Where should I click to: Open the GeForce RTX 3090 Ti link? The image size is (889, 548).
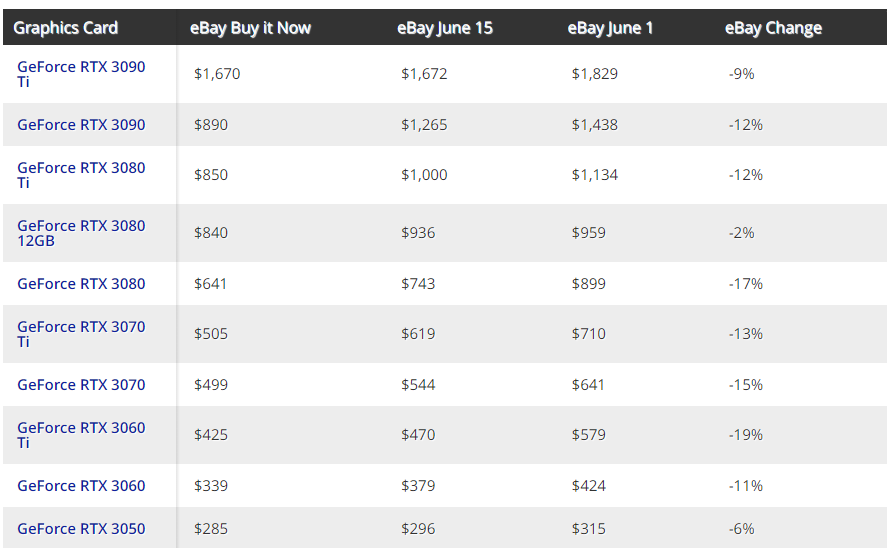[x=81, y=74]
